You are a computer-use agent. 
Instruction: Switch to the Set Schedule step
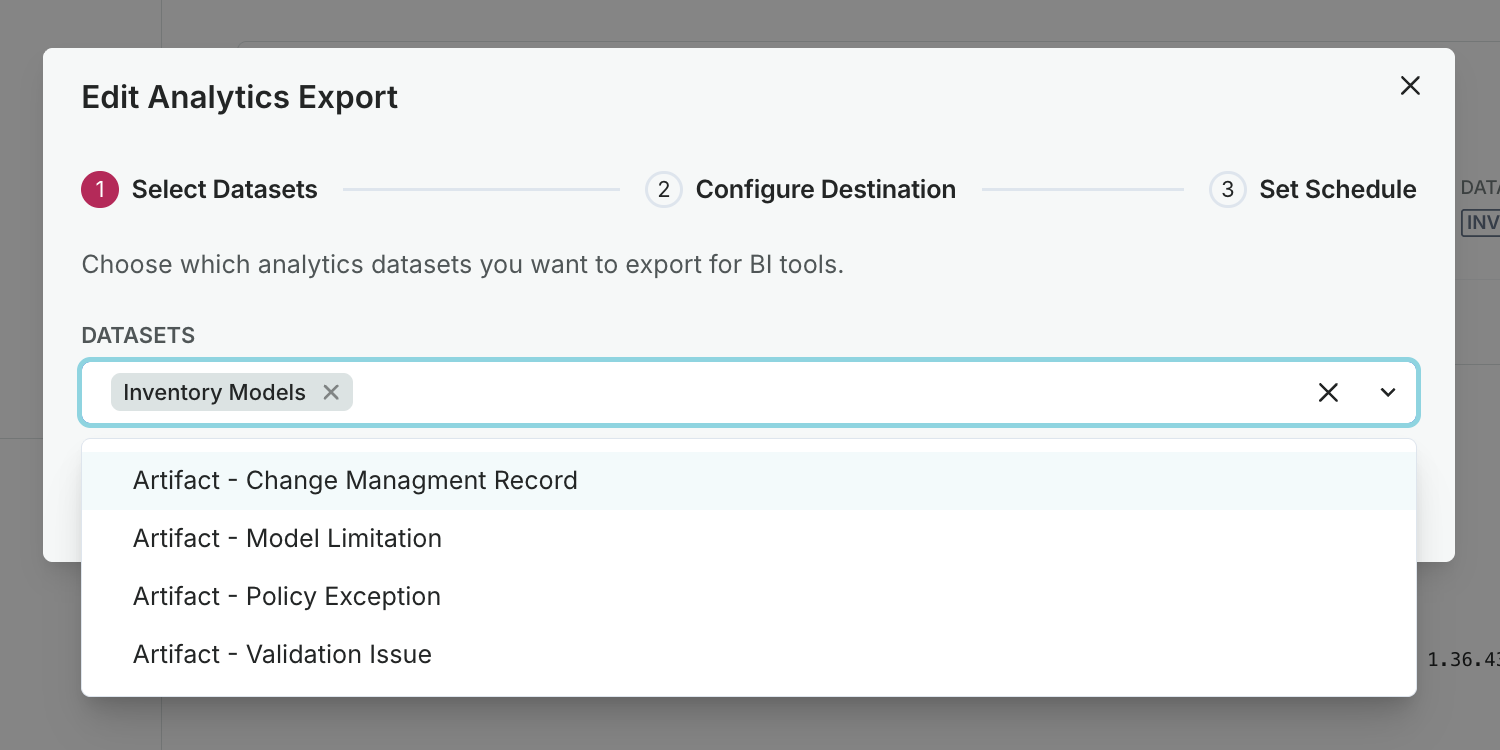coord(1338,189)
